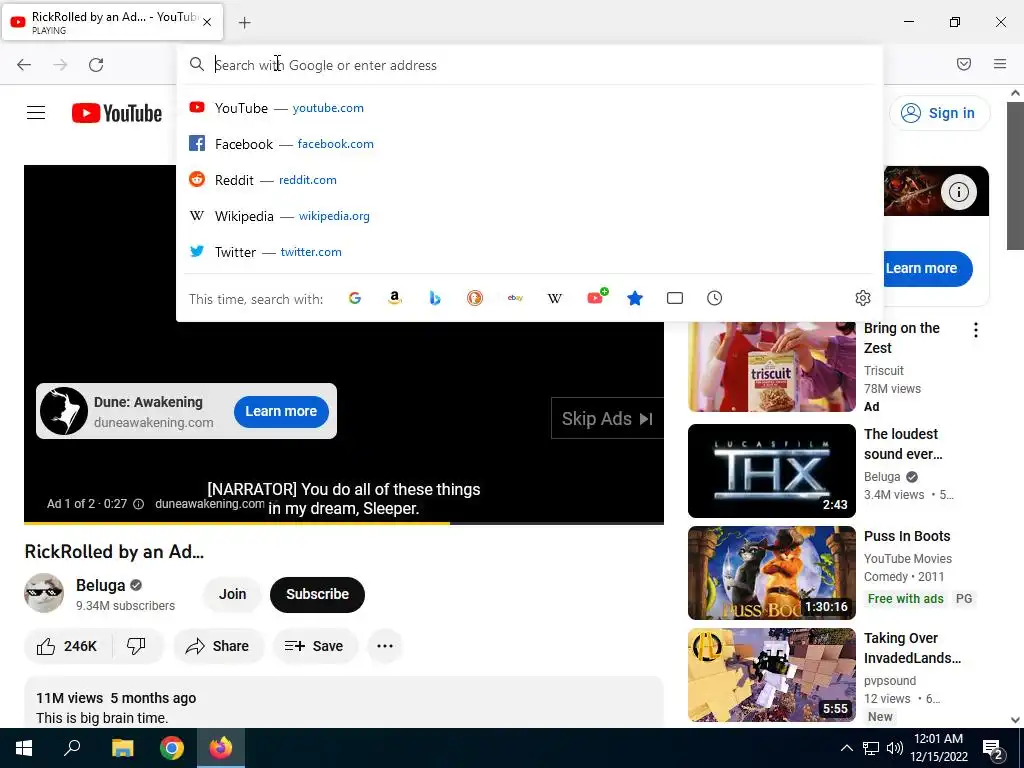Open Taking Over InvadedLands video thumbnail
1024x768 pixels.
pos(772,675)
